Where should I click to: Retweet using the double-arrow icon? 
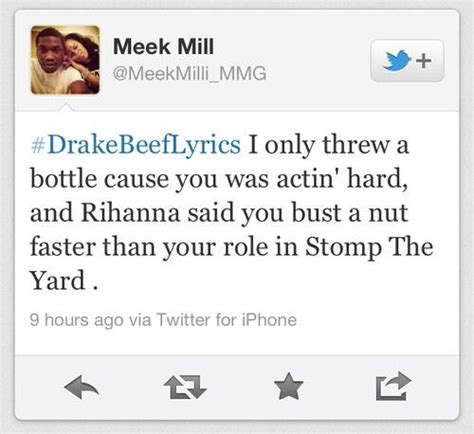tap(185, 387)
